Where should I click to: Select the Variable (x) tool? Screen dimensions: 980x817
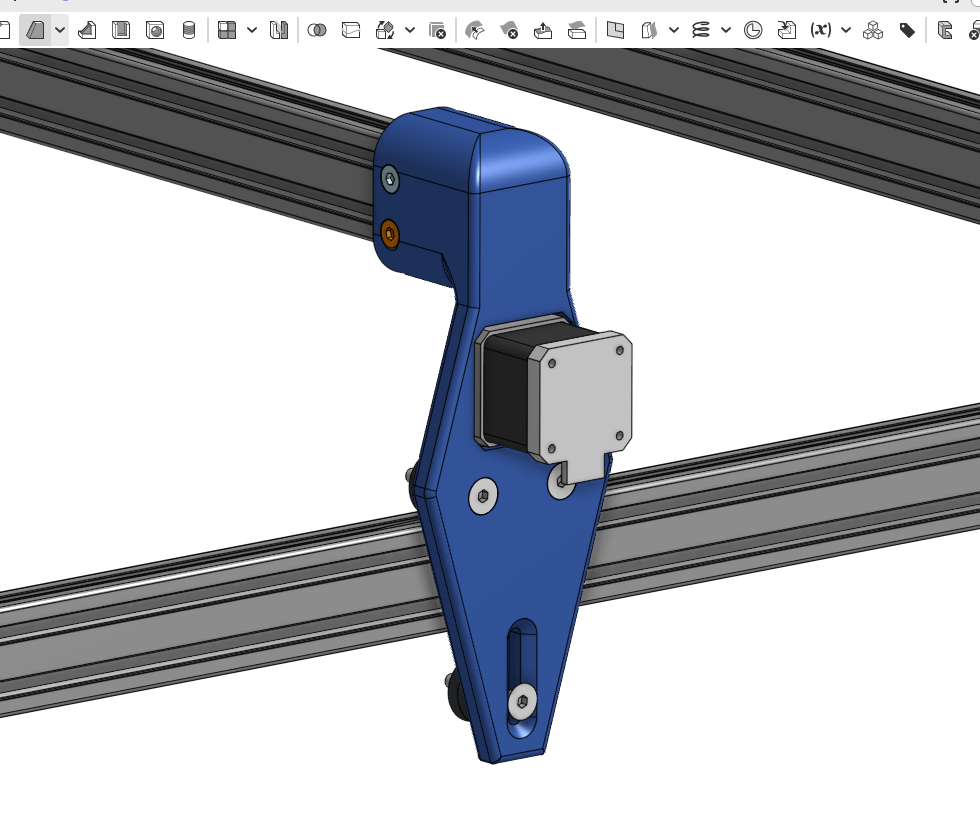point(821,30)
